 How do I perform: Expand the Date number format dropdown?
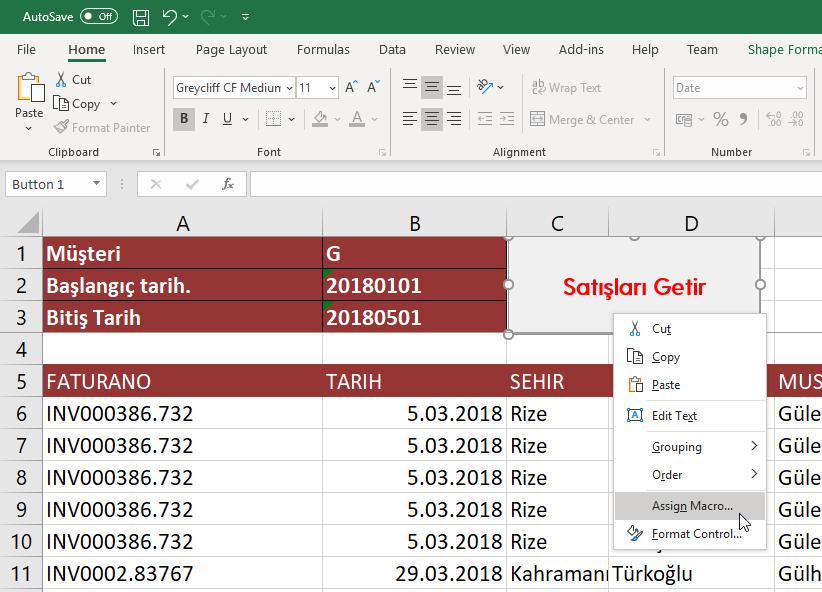coord(800,88)
